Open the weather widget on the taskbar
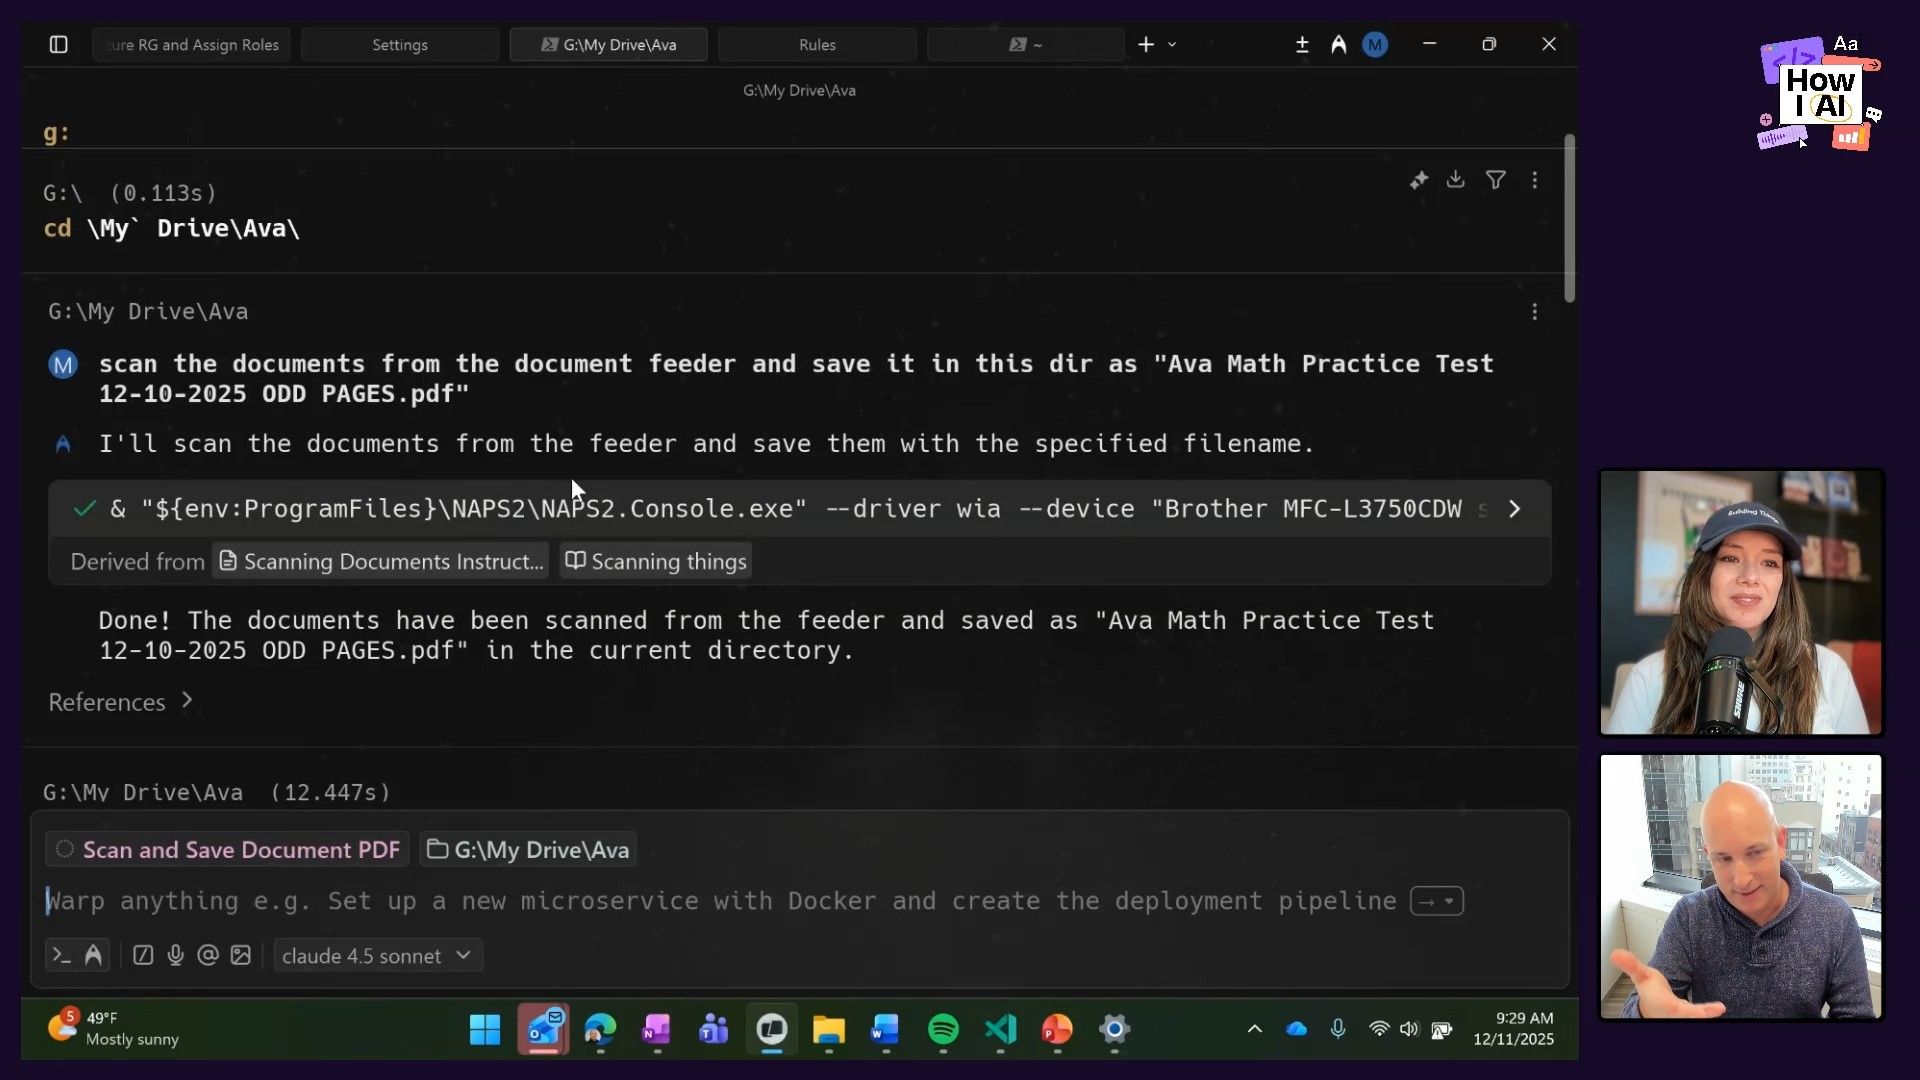1920x1080 pixels. pos(112,1028)
